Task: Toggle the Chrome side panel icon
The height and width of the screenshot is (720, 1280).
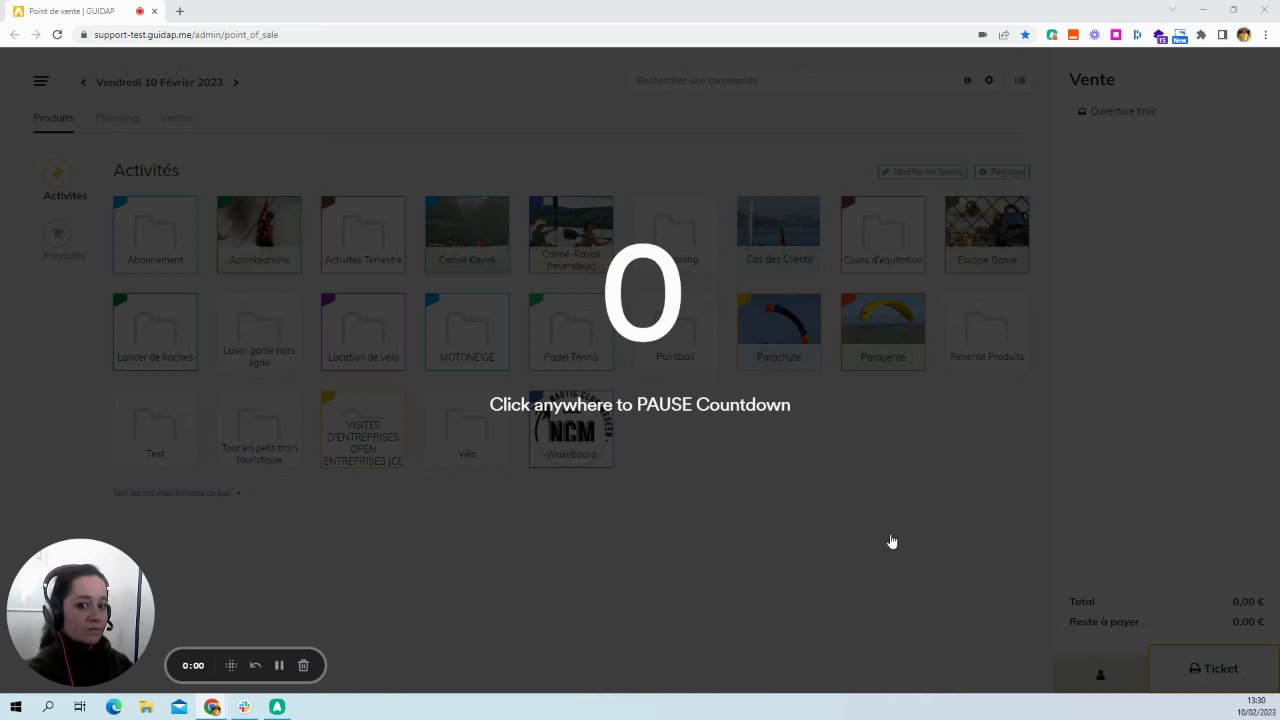Action: click(1222, 34)
